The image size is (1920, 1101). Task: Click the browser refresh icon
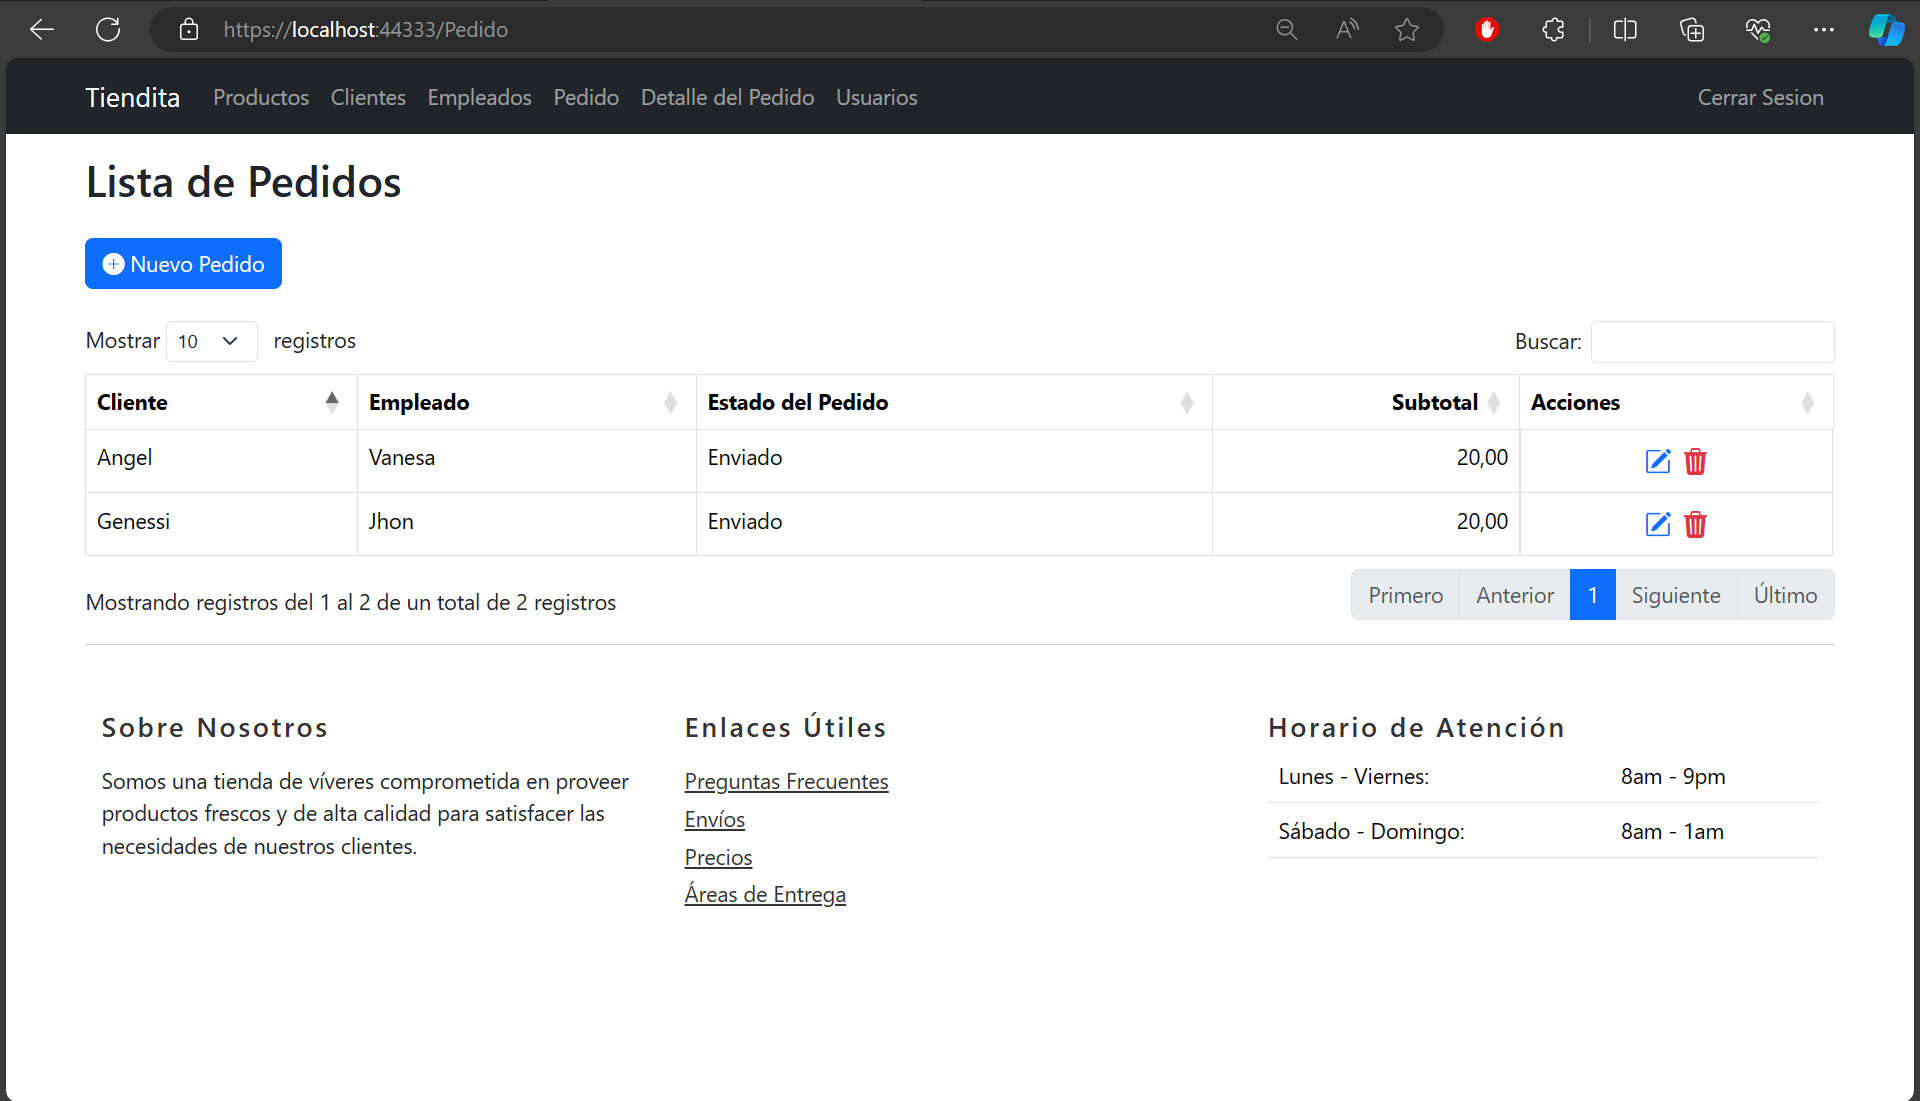(x=108, y=30)
